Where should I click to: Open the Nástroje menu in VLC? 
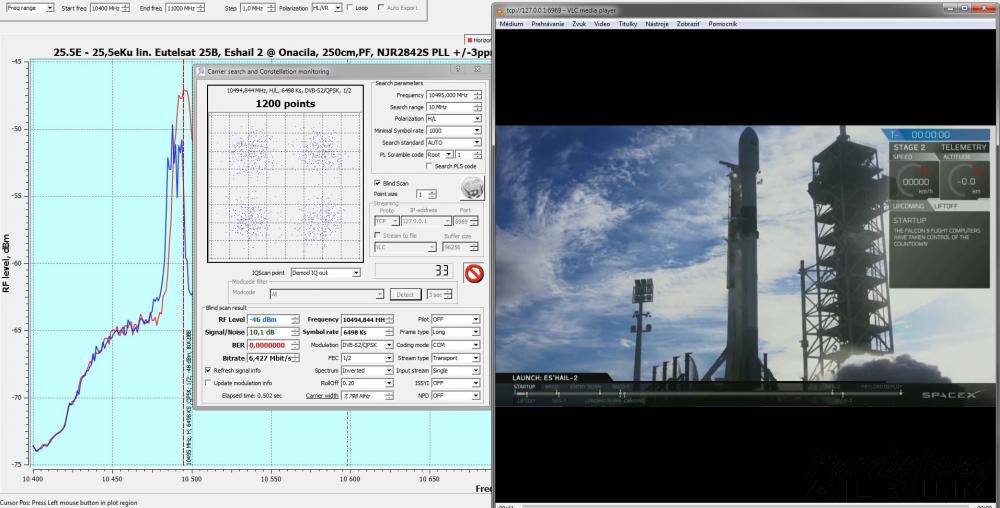657,22
